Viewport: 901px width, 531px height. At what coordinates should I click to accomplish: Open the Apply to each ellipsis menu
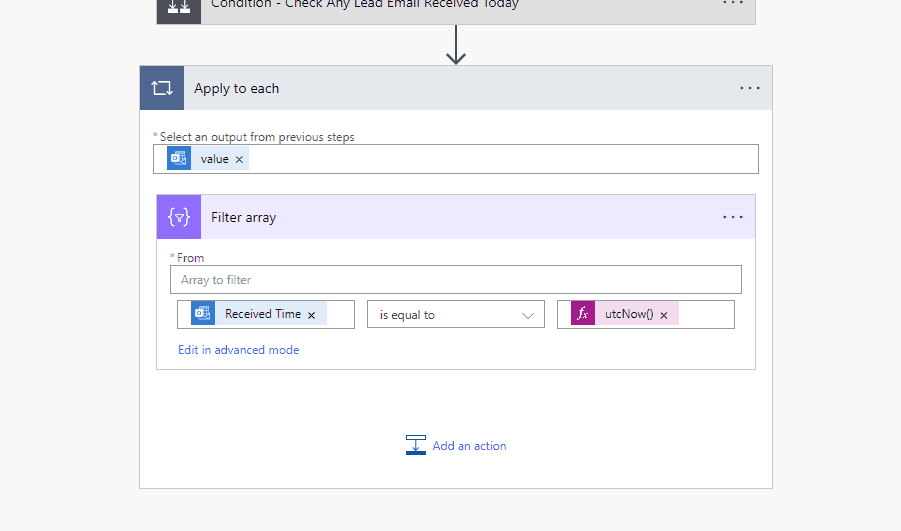[x=750, y=88]
